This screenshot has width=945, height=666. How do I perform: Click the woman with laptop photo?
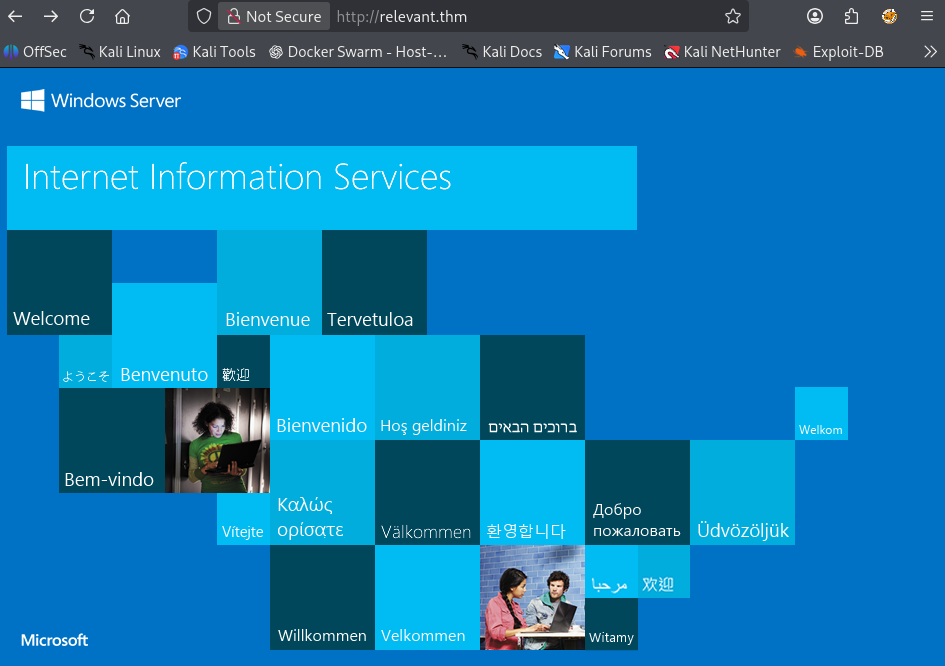coord(218,441)
